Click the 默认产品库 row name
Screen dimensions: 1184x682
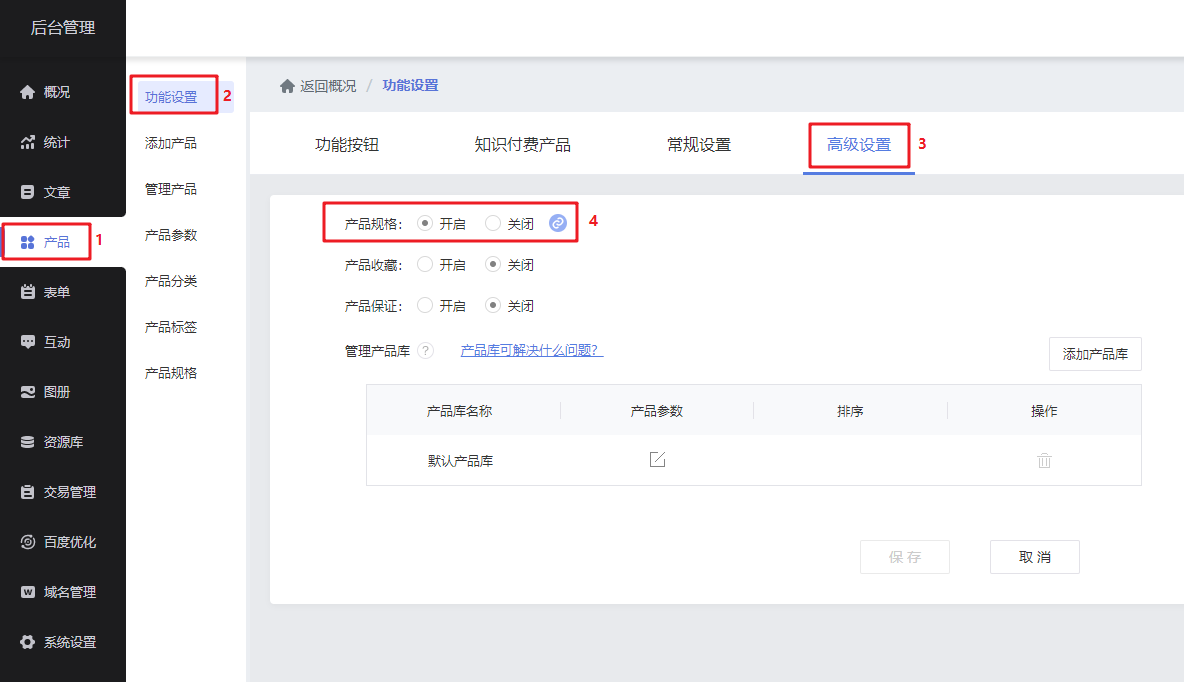460,461
